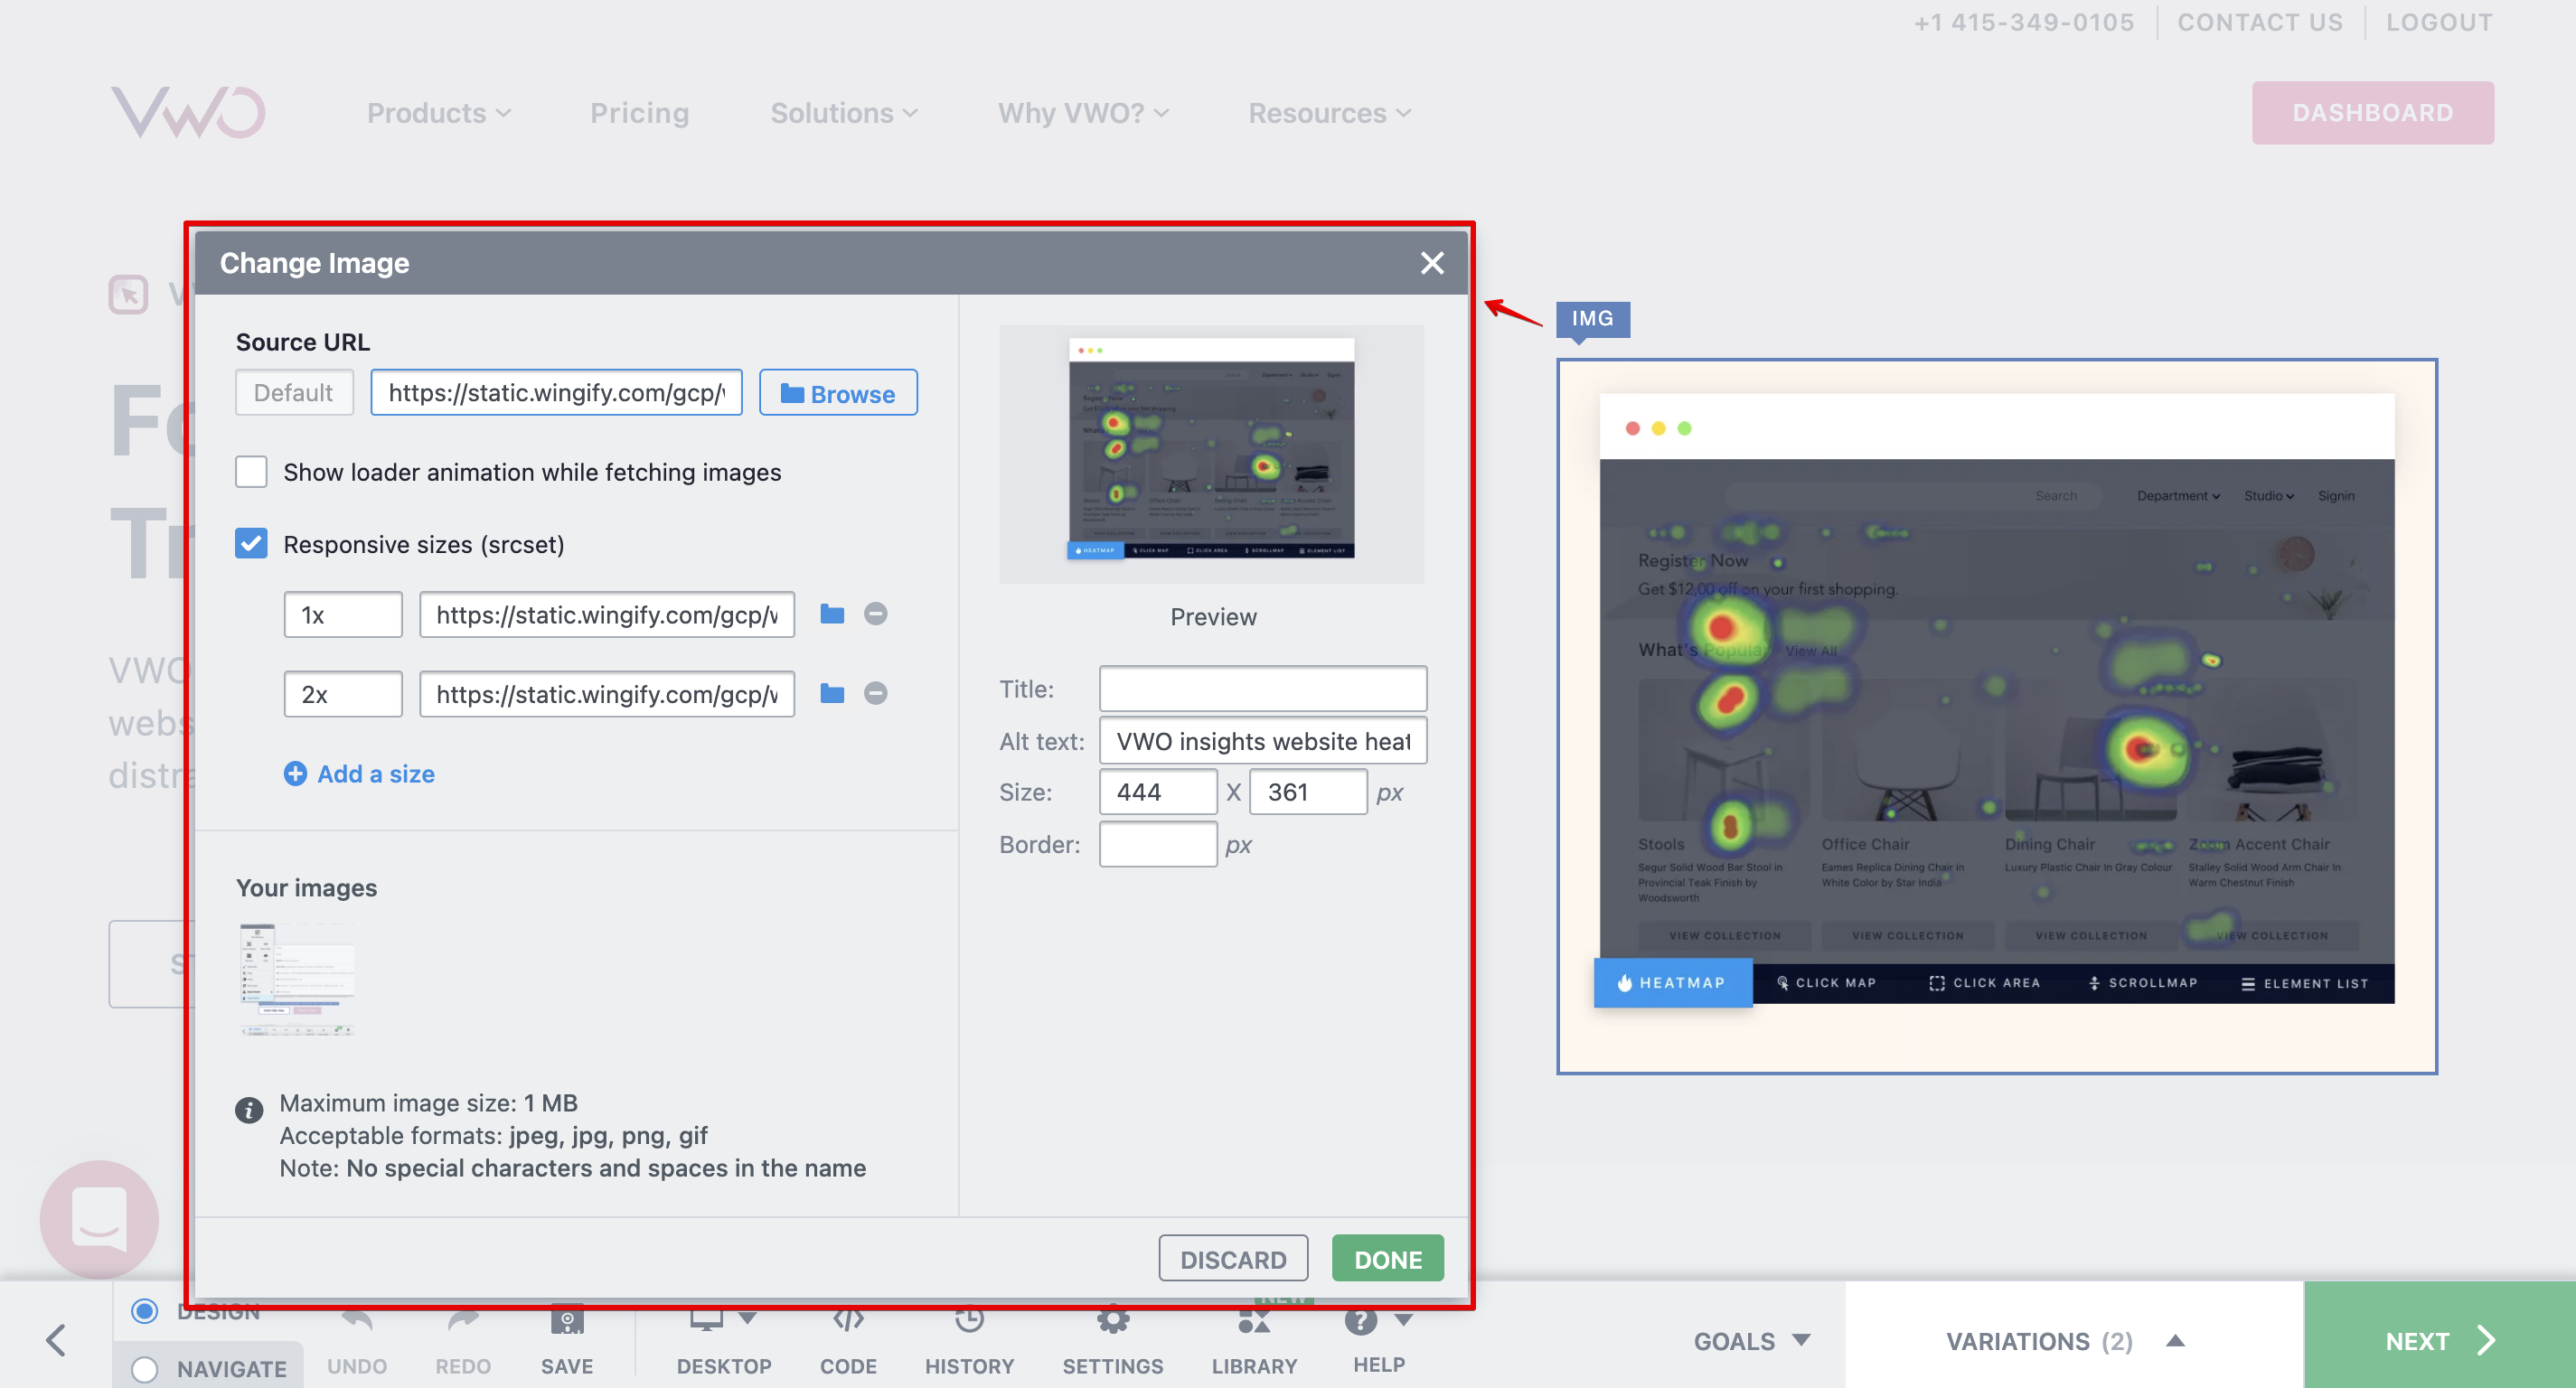This screenshot has width=2576, height=1388.
Task: Click the 2x size label field
Action: coord(343,693)
